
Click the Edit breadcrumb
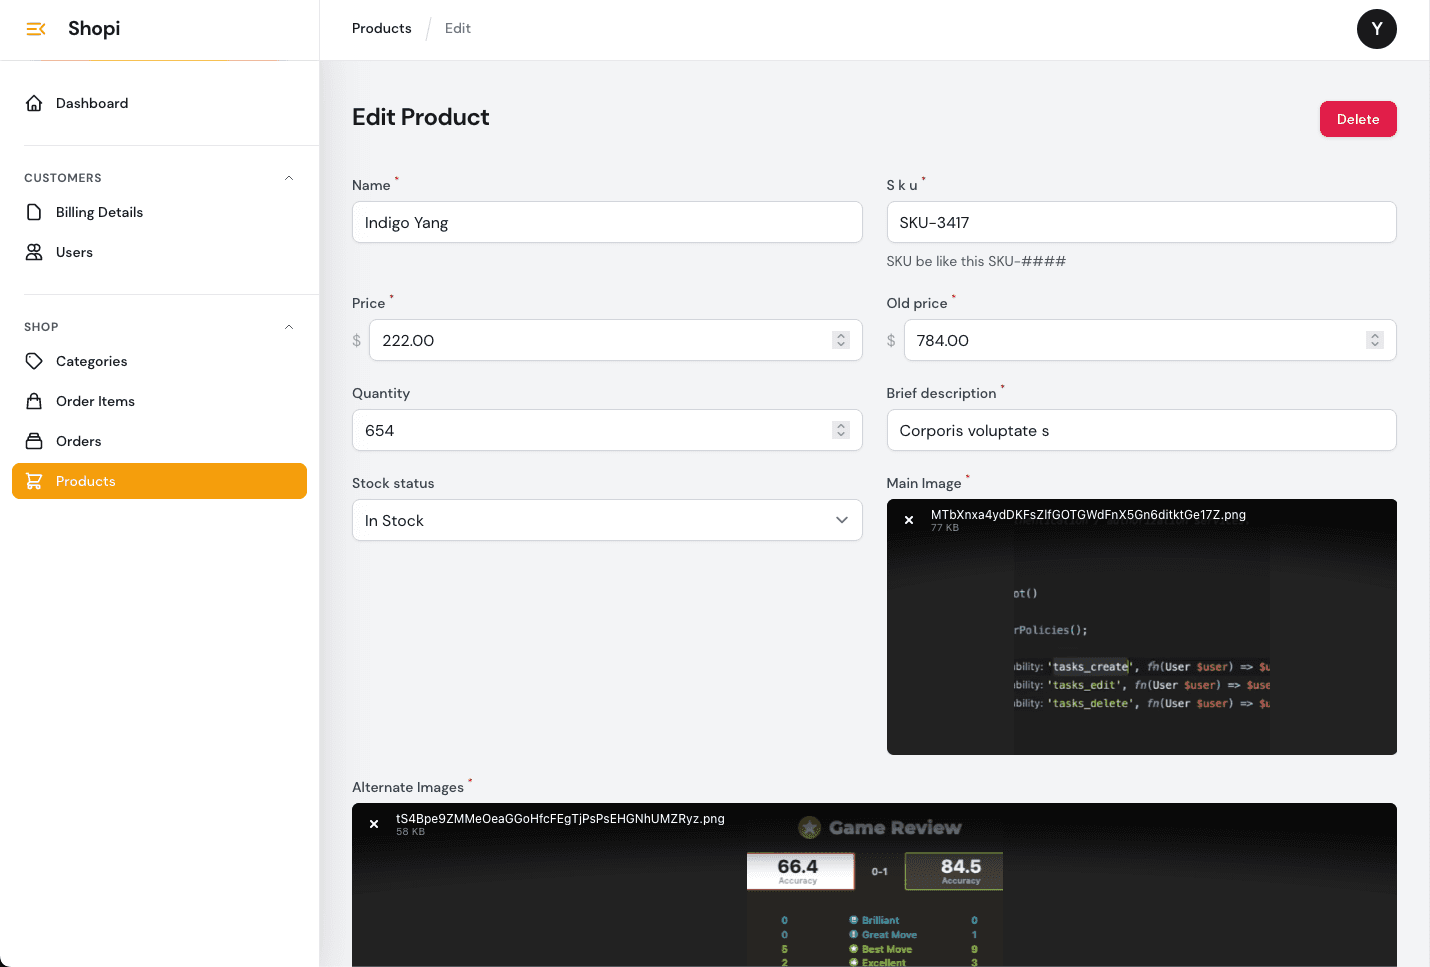point(458,28)
